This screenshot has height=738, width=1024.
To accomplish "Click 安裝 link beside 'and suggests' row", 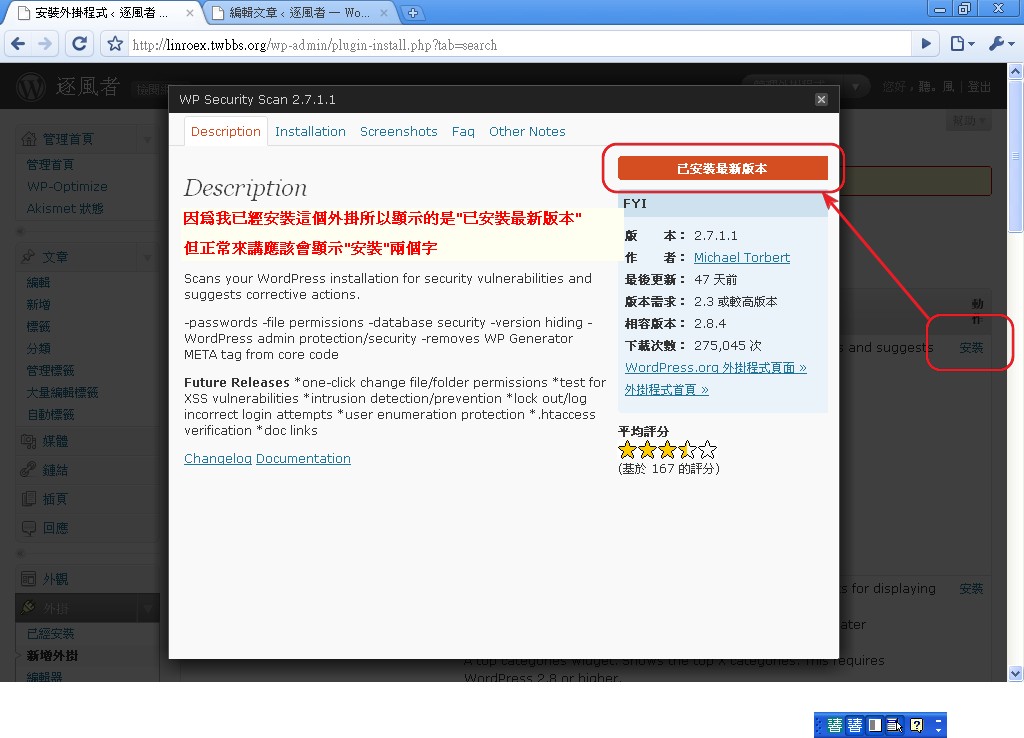I will pyautogui.click(x=971, y=347).
